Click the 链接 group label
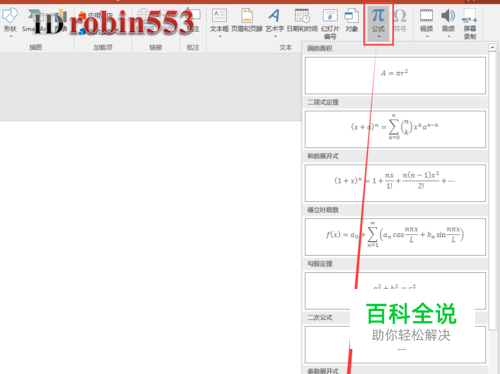This screenshot has height=374, width=500. tap(156, 47)
